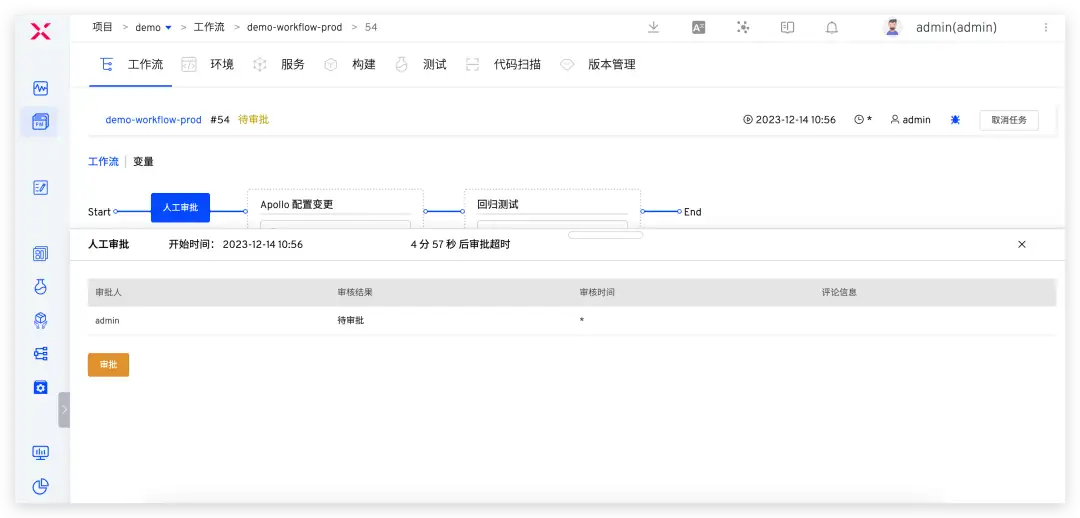Open the demo project dropdown arrow
Screen dimensions: 1080x518
point(168,28)
